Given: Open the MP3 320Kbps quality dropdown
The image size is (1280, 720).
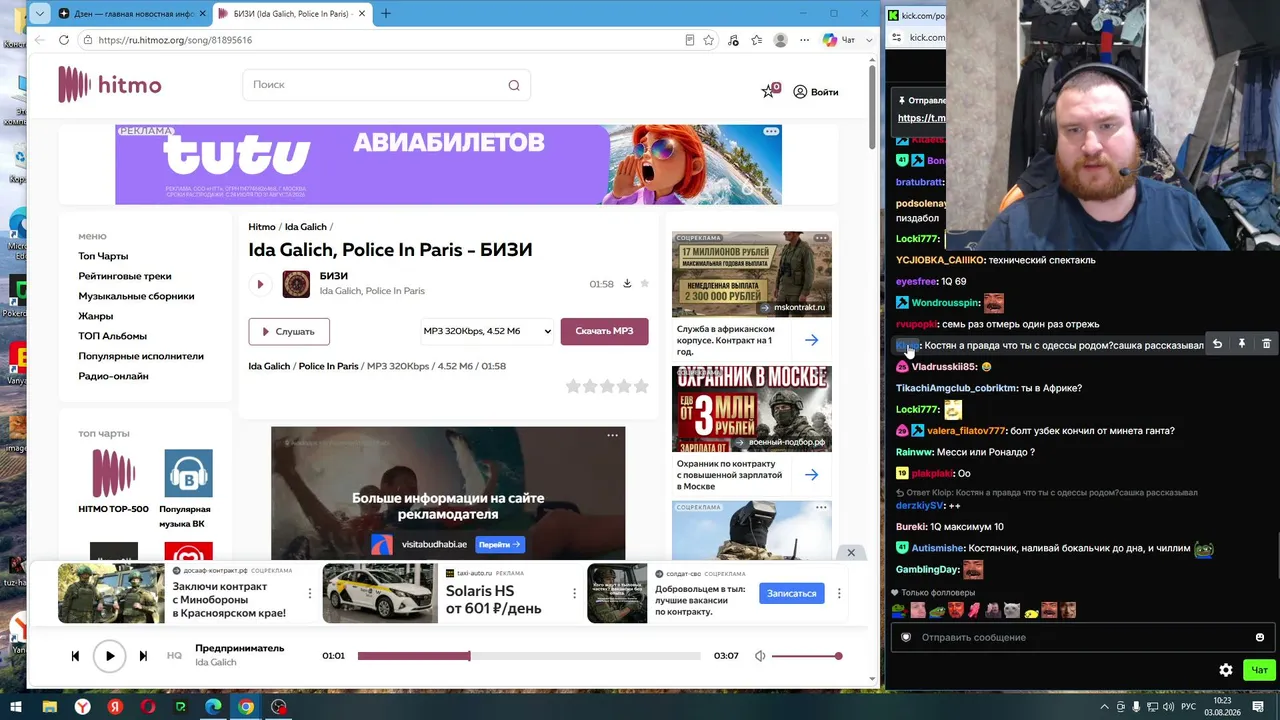Looking at the screenshot, I should point(487,331).
